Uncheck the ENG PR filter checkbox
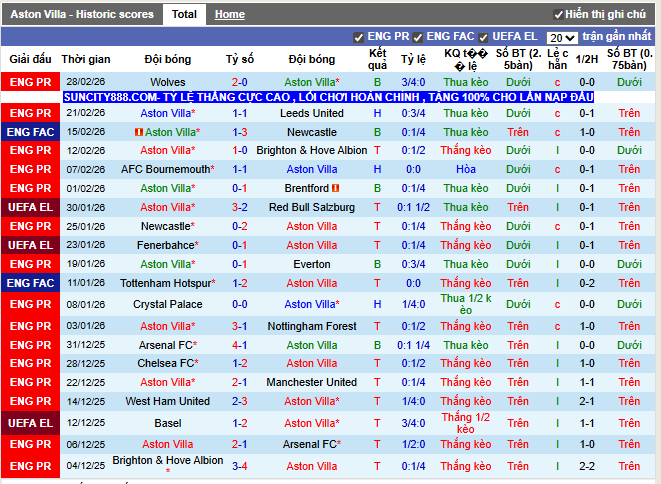661x484 pixels. pyautogui.click(x=359, y=38)
